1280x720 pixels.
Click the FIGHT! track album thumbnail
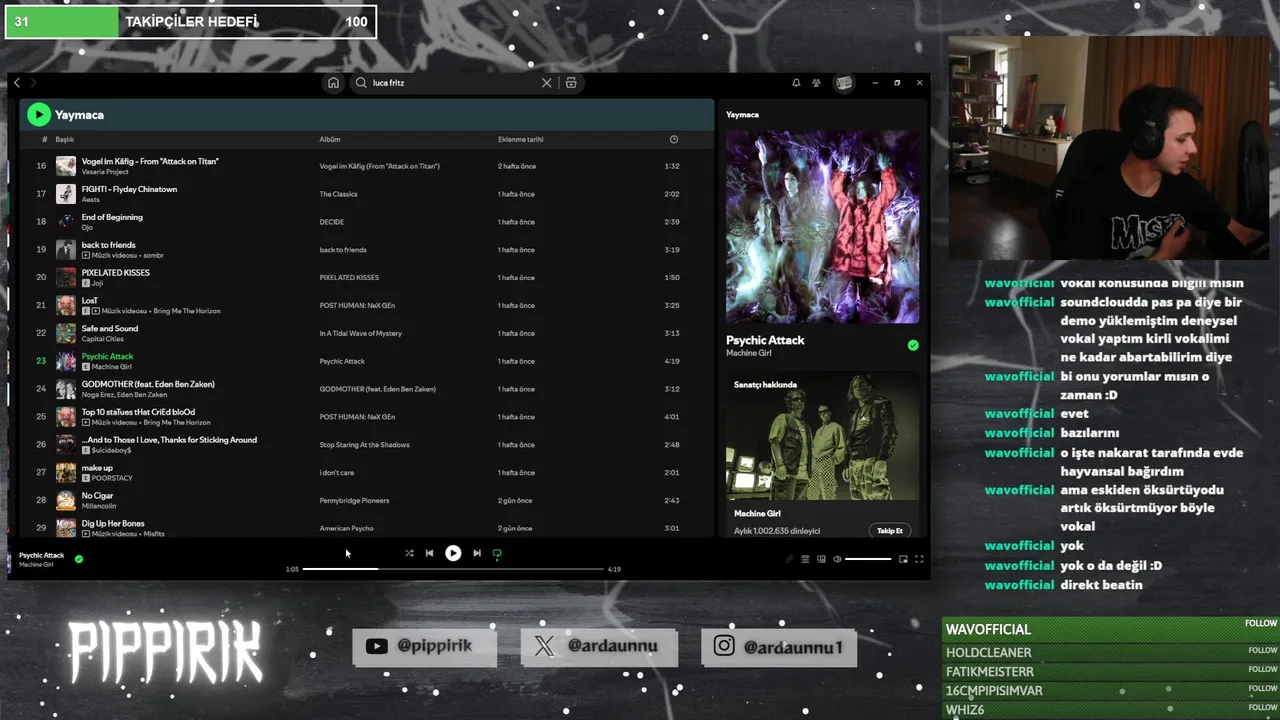coord(66,194)
